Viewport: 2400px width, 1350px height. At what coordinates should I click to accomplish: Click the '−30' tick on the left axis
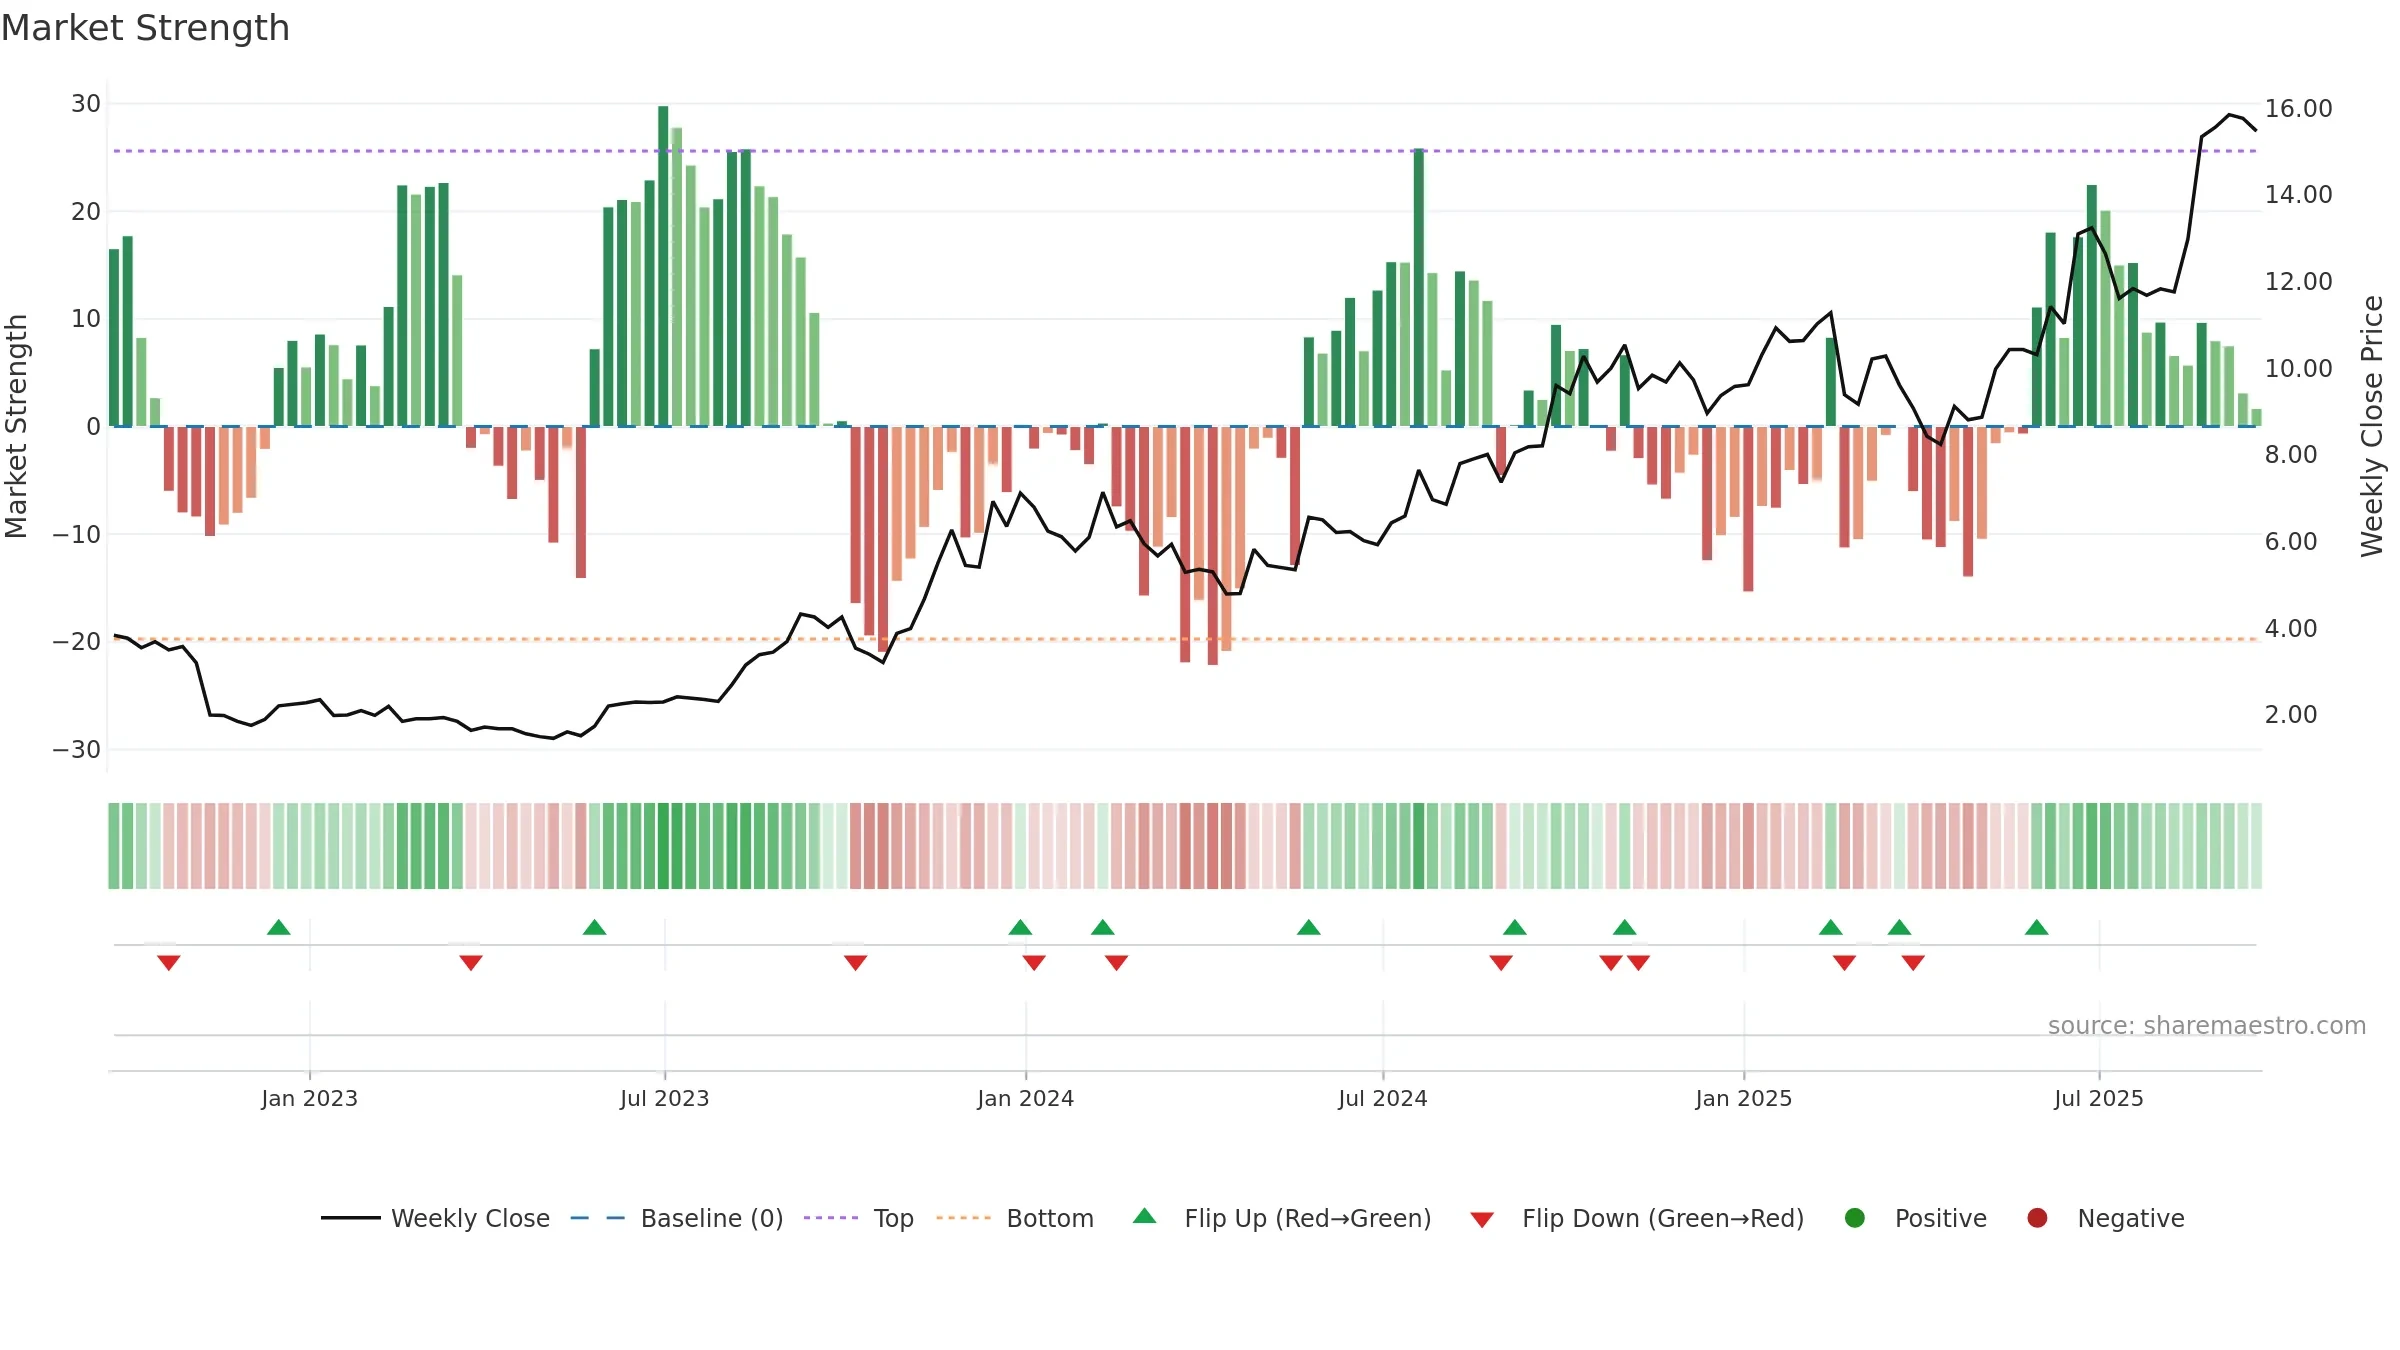pyautogui.click(x=77, y=750)
